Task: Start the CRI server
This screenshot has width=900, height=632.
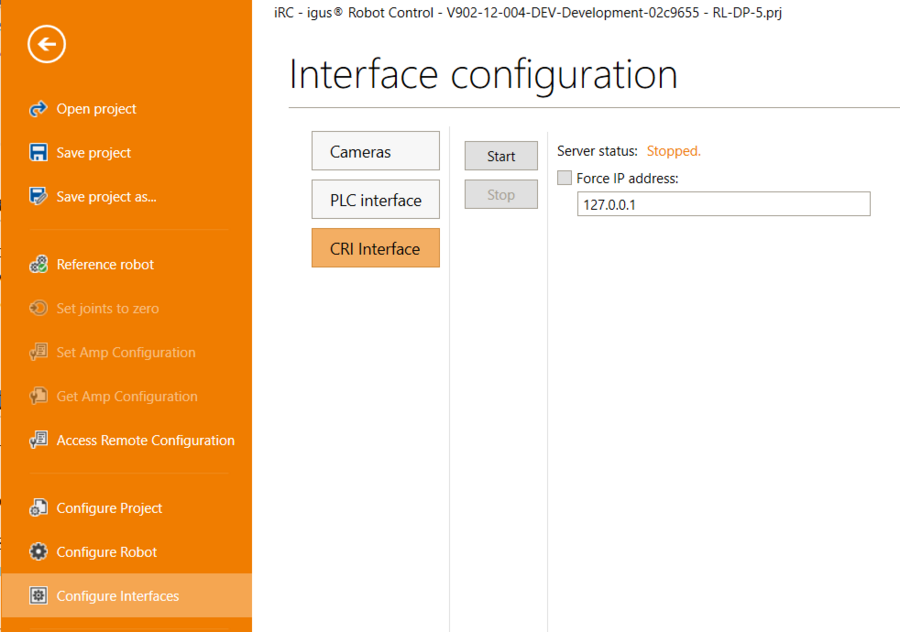Action: pyautogui.click(x=501, y=156)
